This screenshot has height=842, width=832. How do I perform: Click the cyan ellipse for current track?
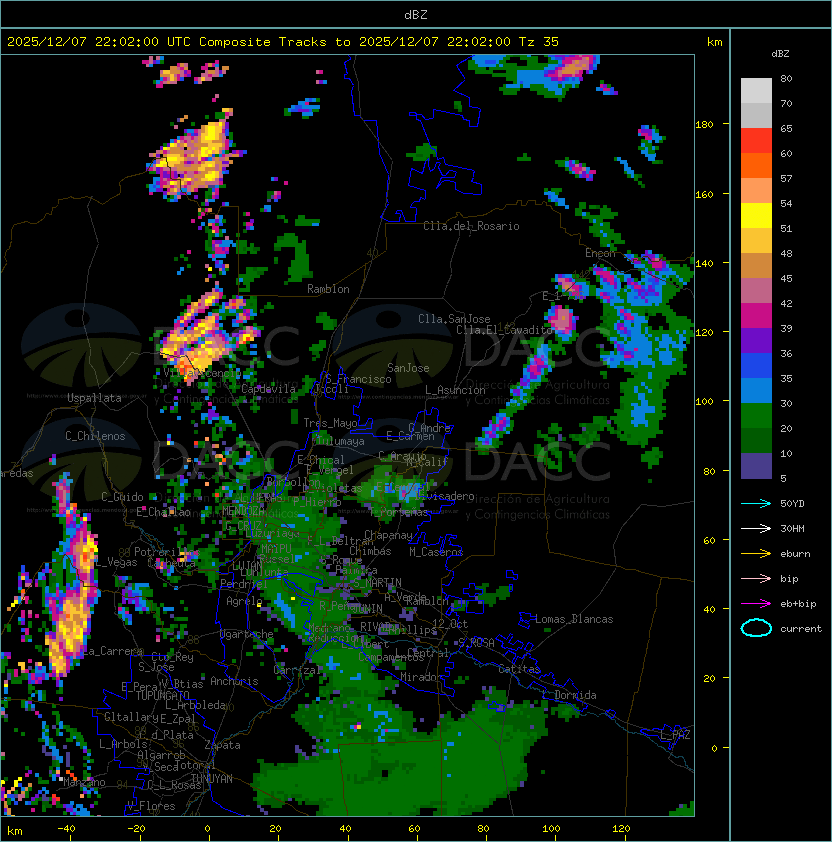pyautogui.click(x=756, y=628)
